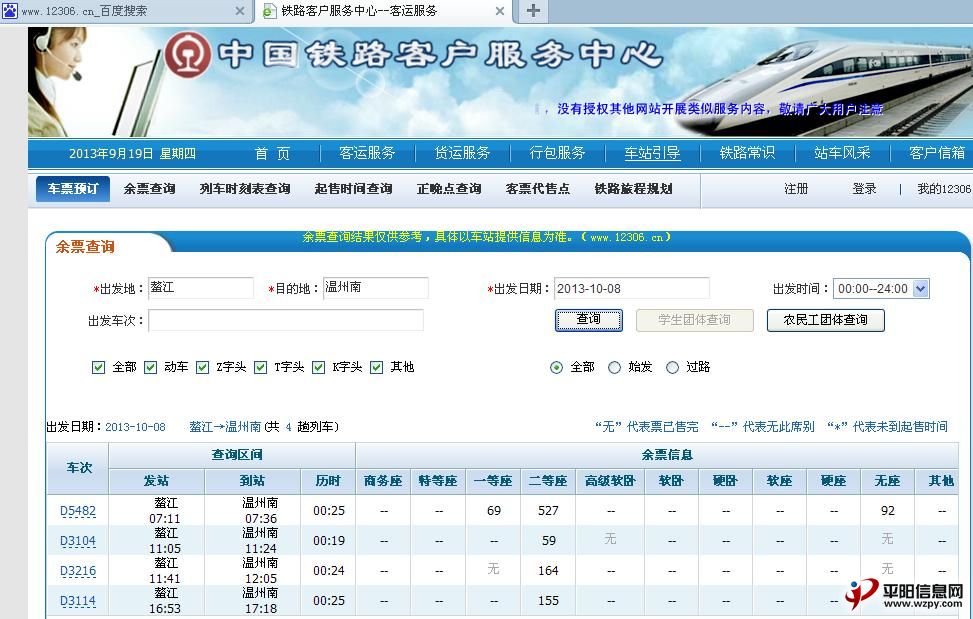Viewport: 973px width, 619px height.
Task: Click the 学生团体查询 button
Action: click(x=694, y=320)
